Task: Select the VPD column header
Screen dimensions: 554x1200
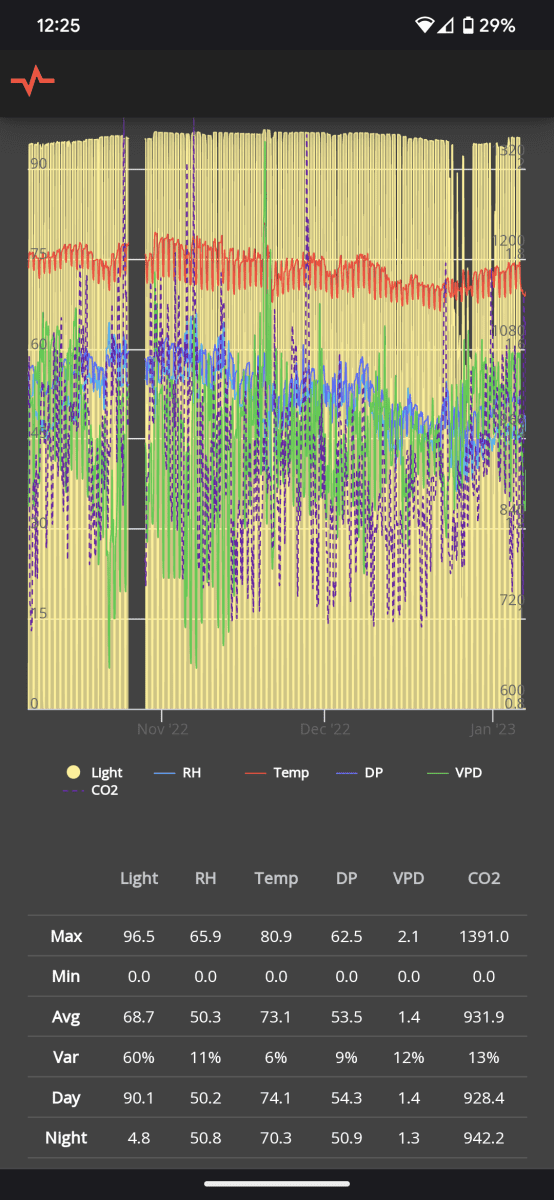Action: click(408, 878)
